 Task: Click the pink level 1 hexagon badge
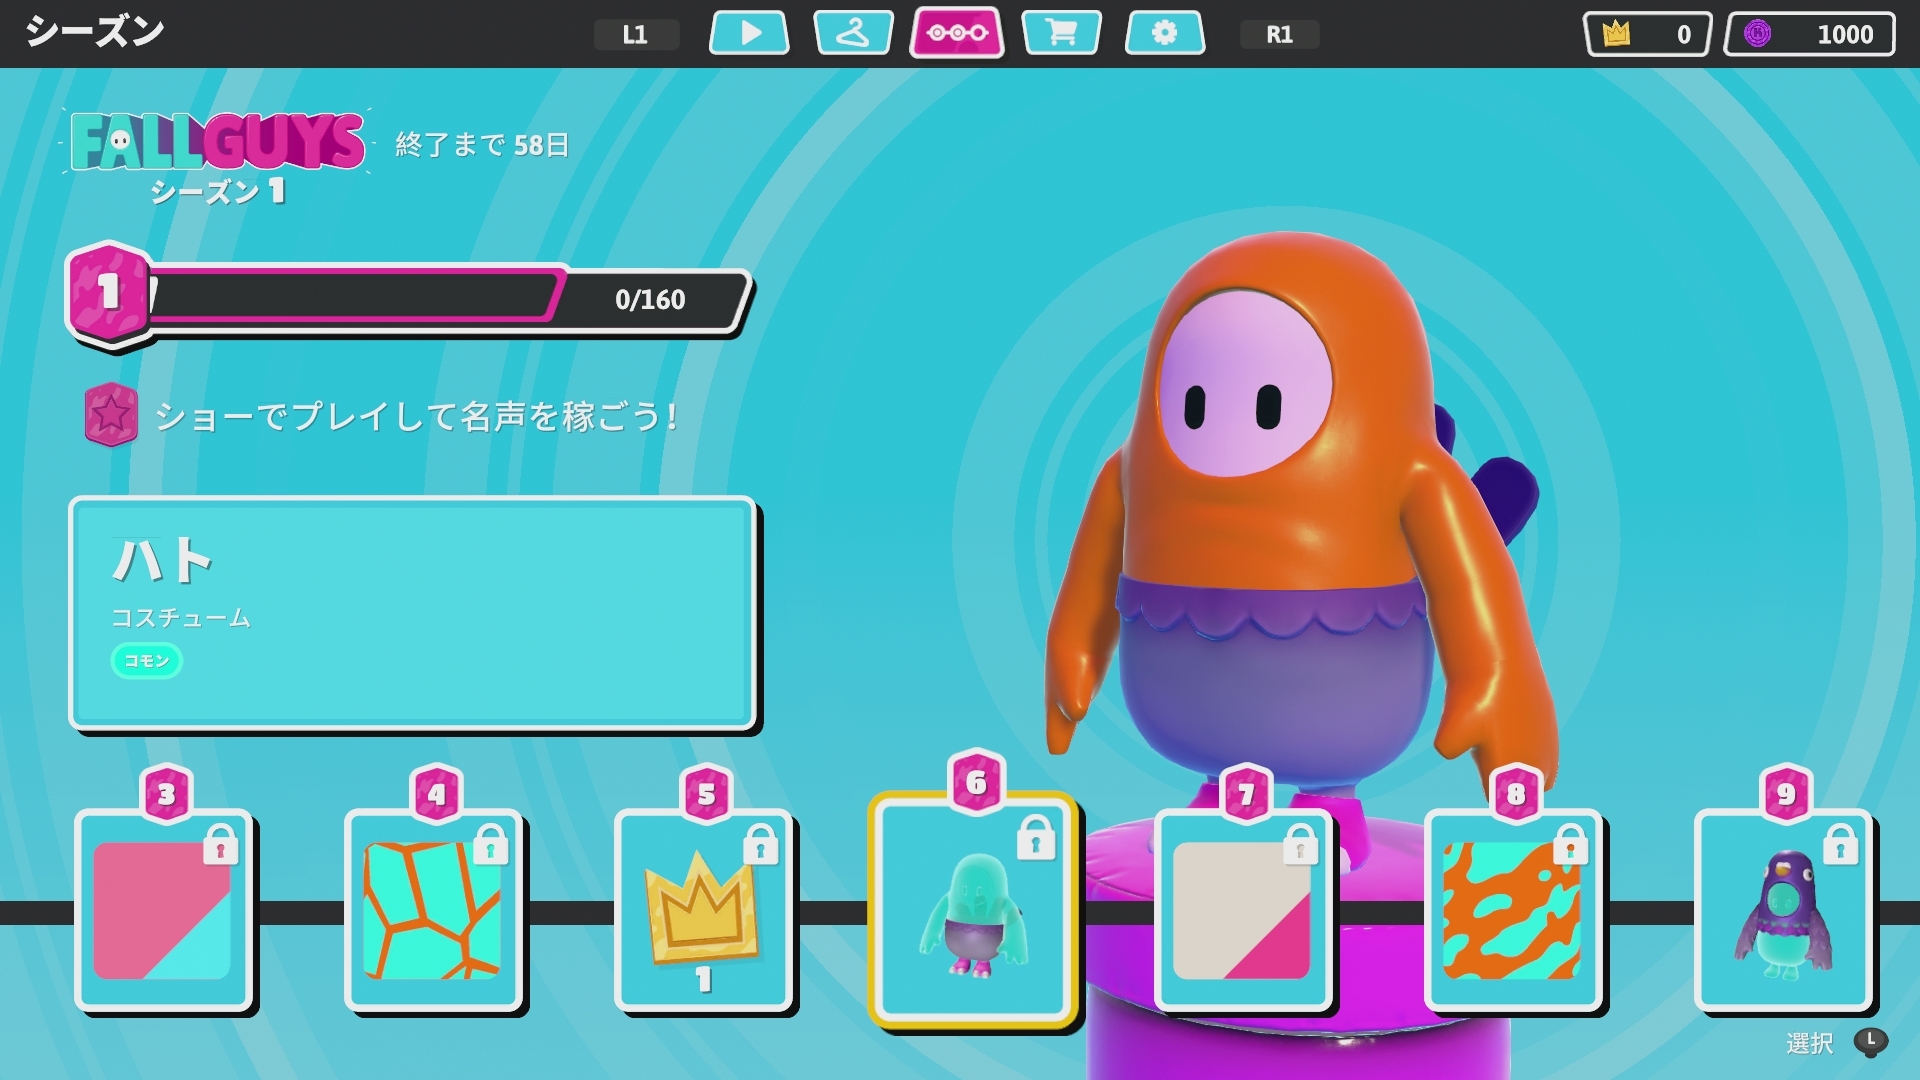click(109, 293)
